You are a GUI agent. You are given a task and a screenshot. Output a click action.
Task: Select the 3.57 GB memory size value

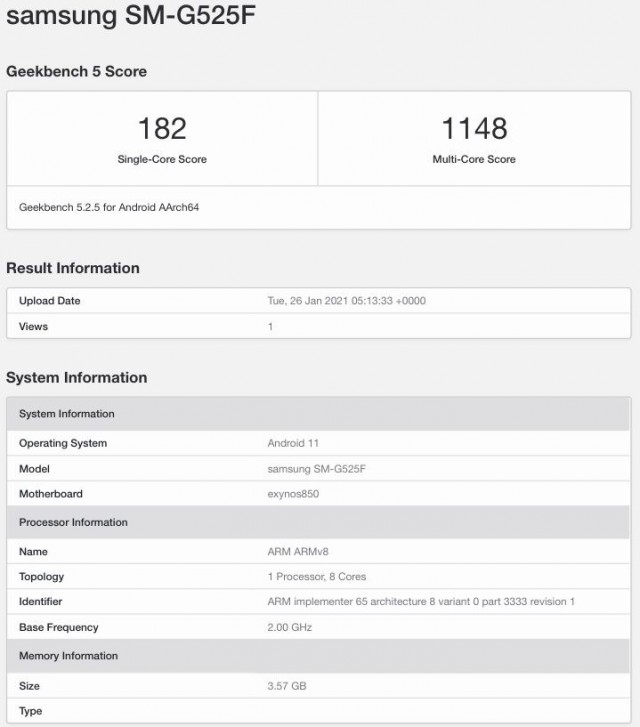[287, 686]
